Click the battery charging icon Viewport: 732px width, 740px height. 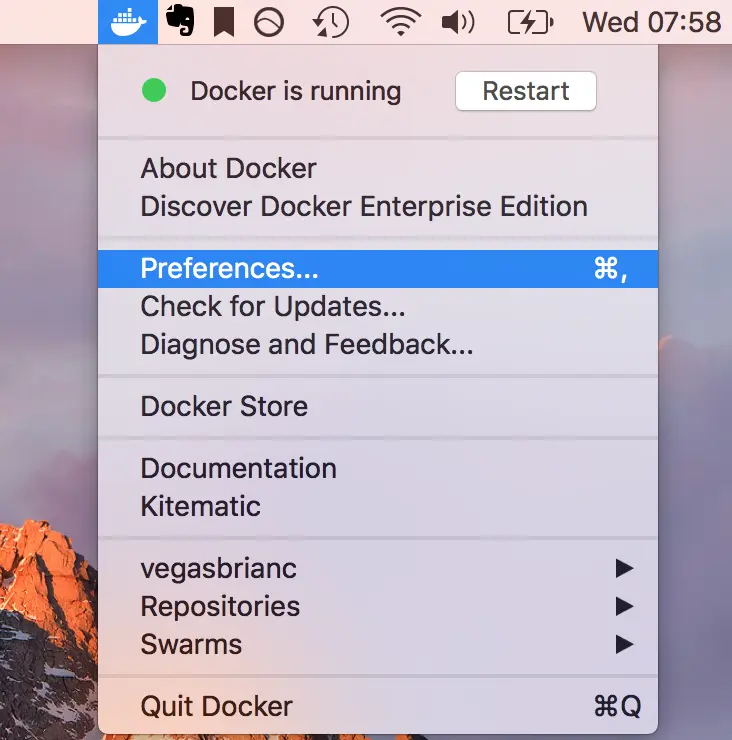tap(530, 22)
